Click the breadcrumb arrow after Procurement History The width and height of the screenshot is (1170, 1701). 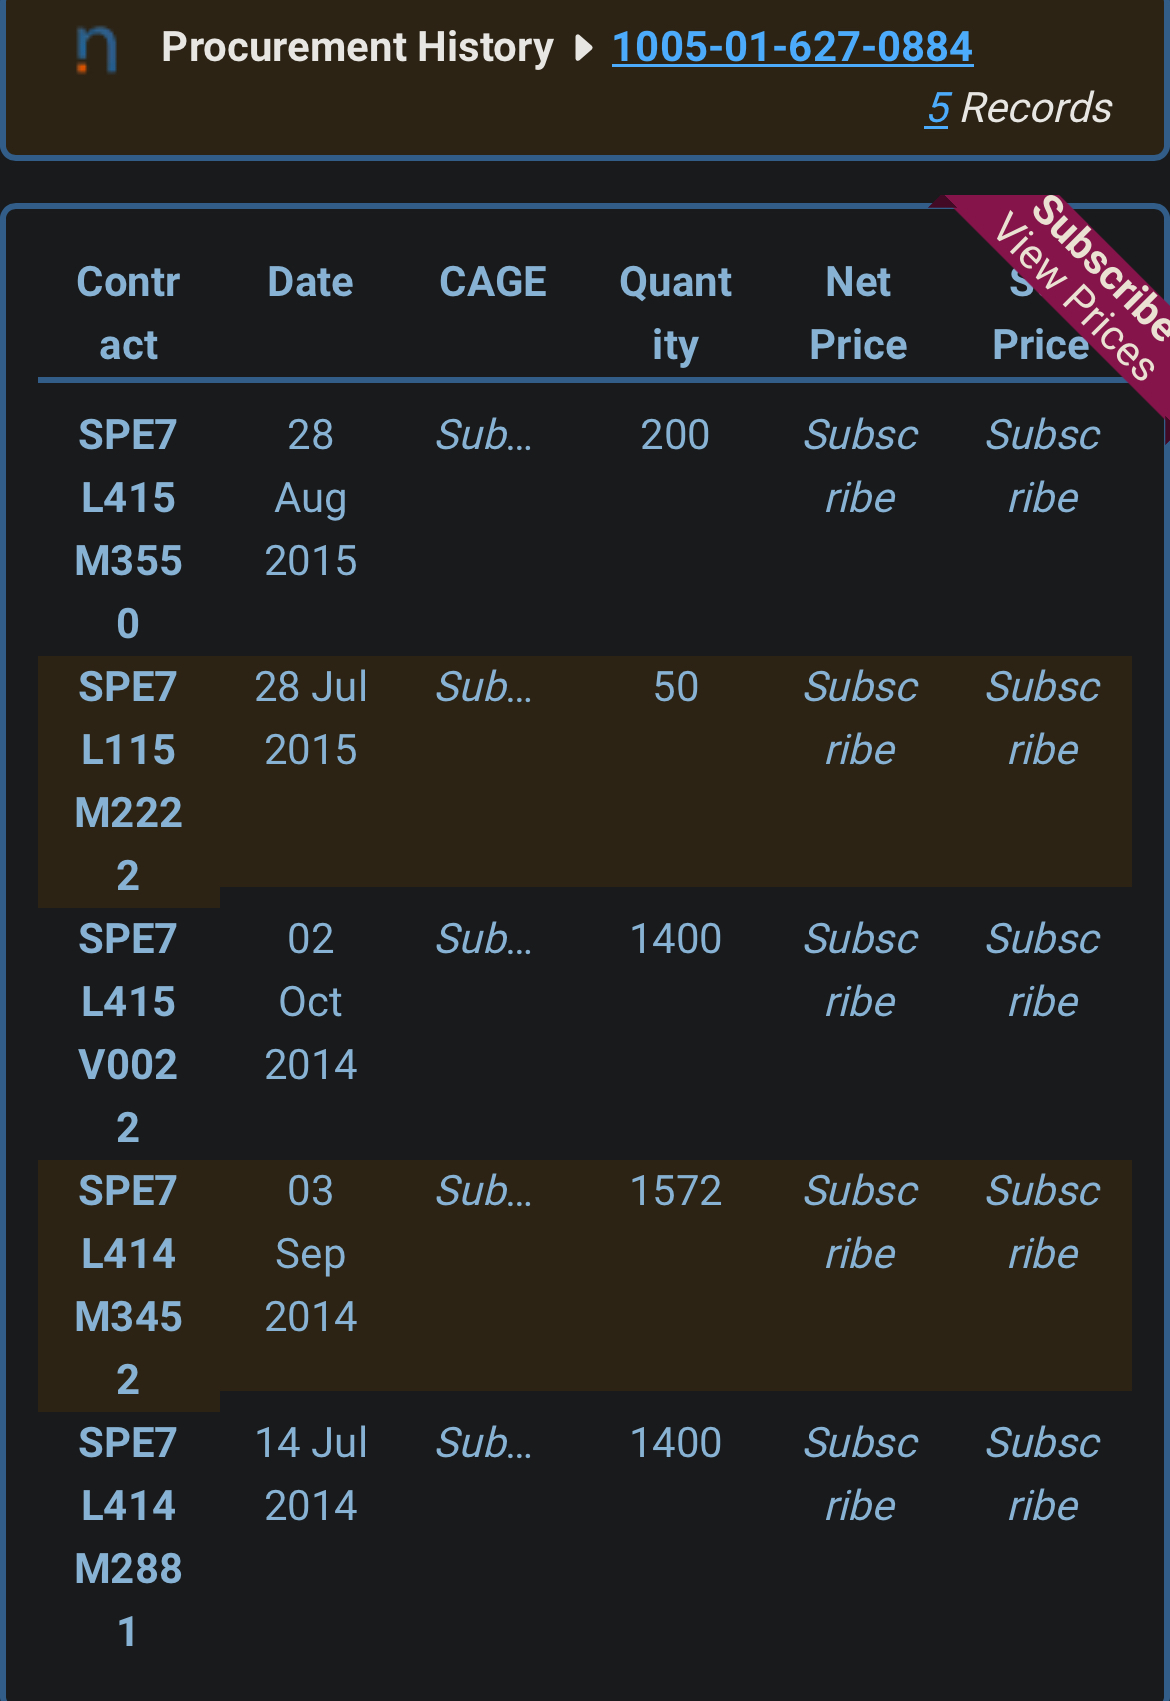[584, 48]
